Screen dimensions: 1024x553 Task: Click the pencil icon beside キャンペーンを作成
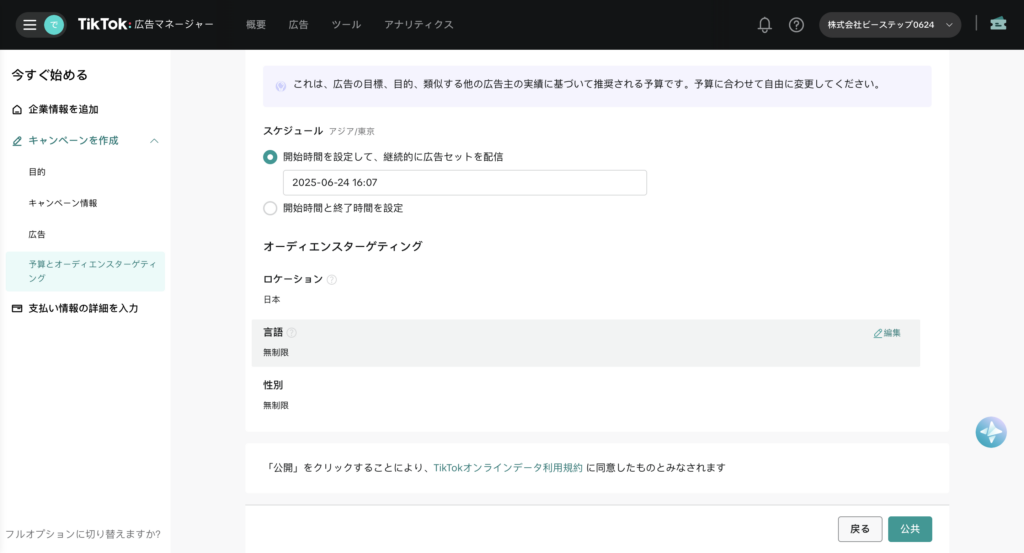[x=17, y=141]
